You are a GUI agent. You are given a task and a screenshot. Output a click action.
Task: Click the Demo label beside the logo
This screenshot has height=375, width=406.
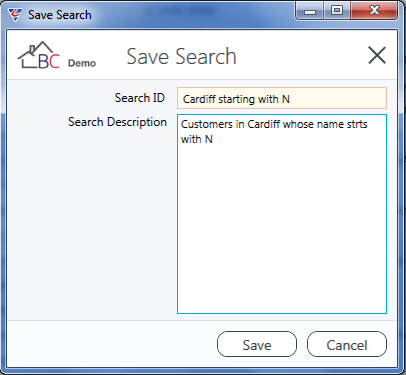tap(82, 63)
